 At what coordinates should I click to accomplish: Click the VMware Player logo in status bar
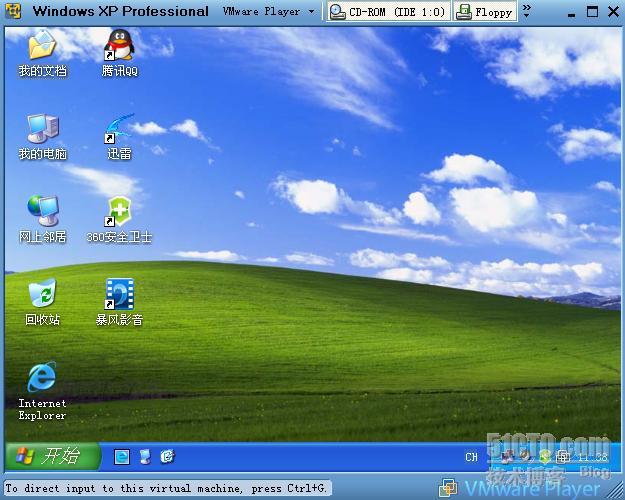520,488
